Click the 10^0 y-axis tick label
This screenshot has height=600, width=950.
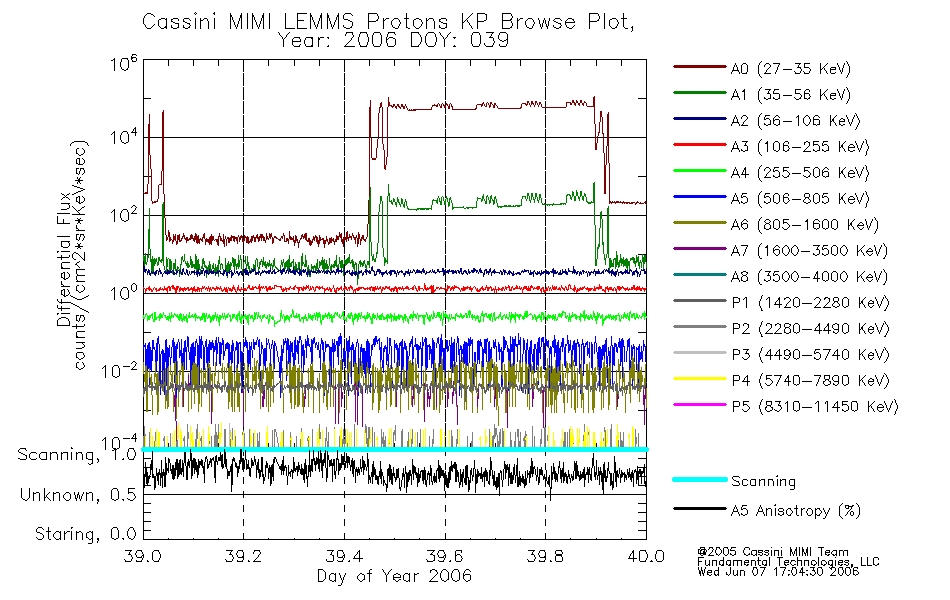[x=124, y=292]
